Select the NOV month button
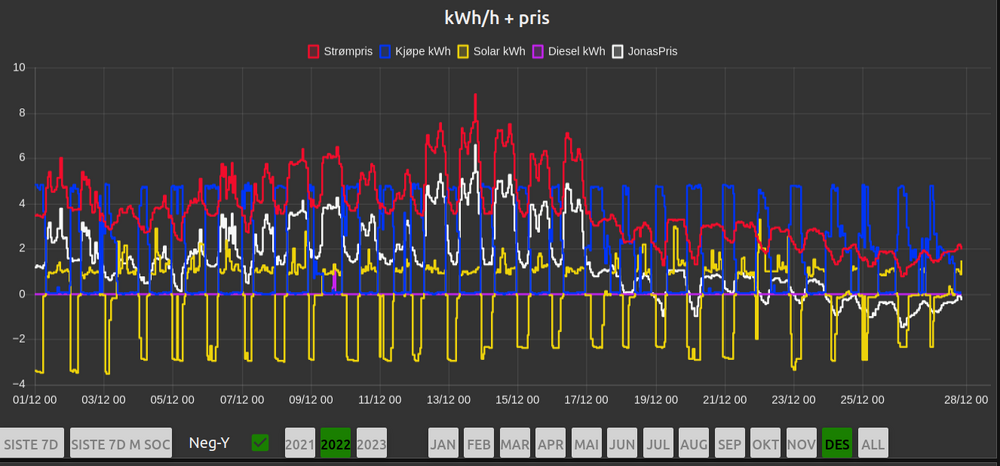1000x466 pixels. pyautogui.click(x=801, y=443)
